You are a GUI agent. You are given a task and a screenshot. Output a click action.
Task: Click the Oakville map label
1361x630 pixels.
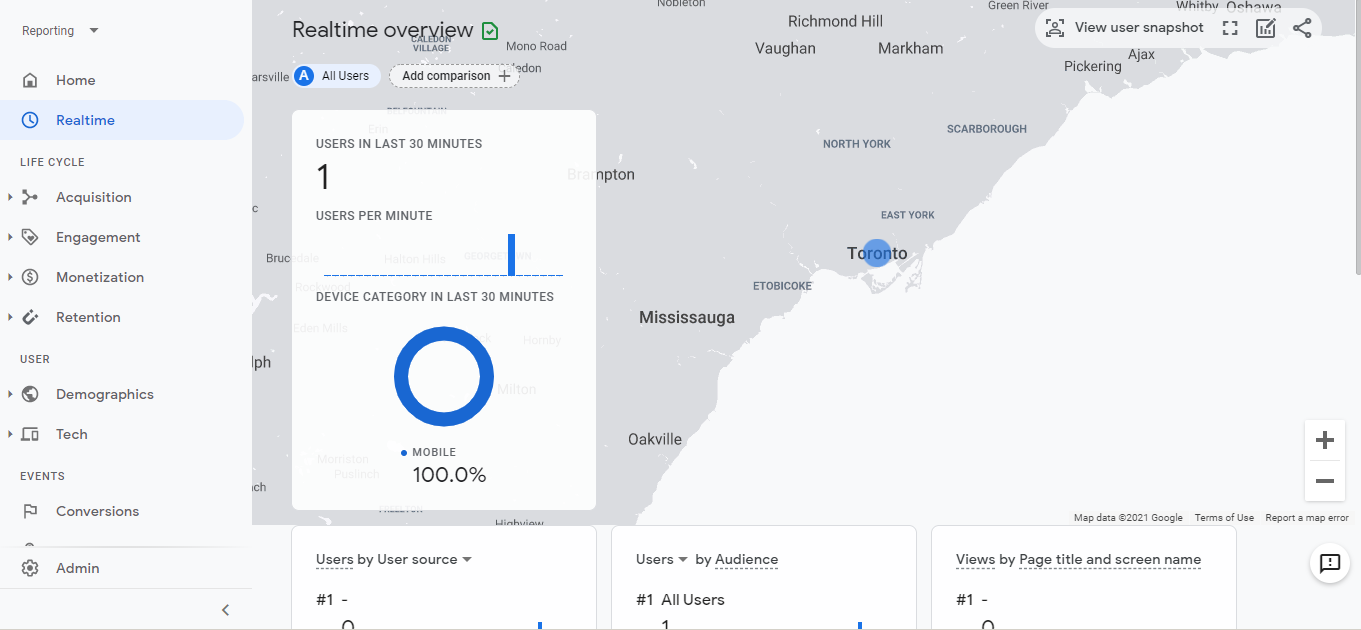pos(655,439)
